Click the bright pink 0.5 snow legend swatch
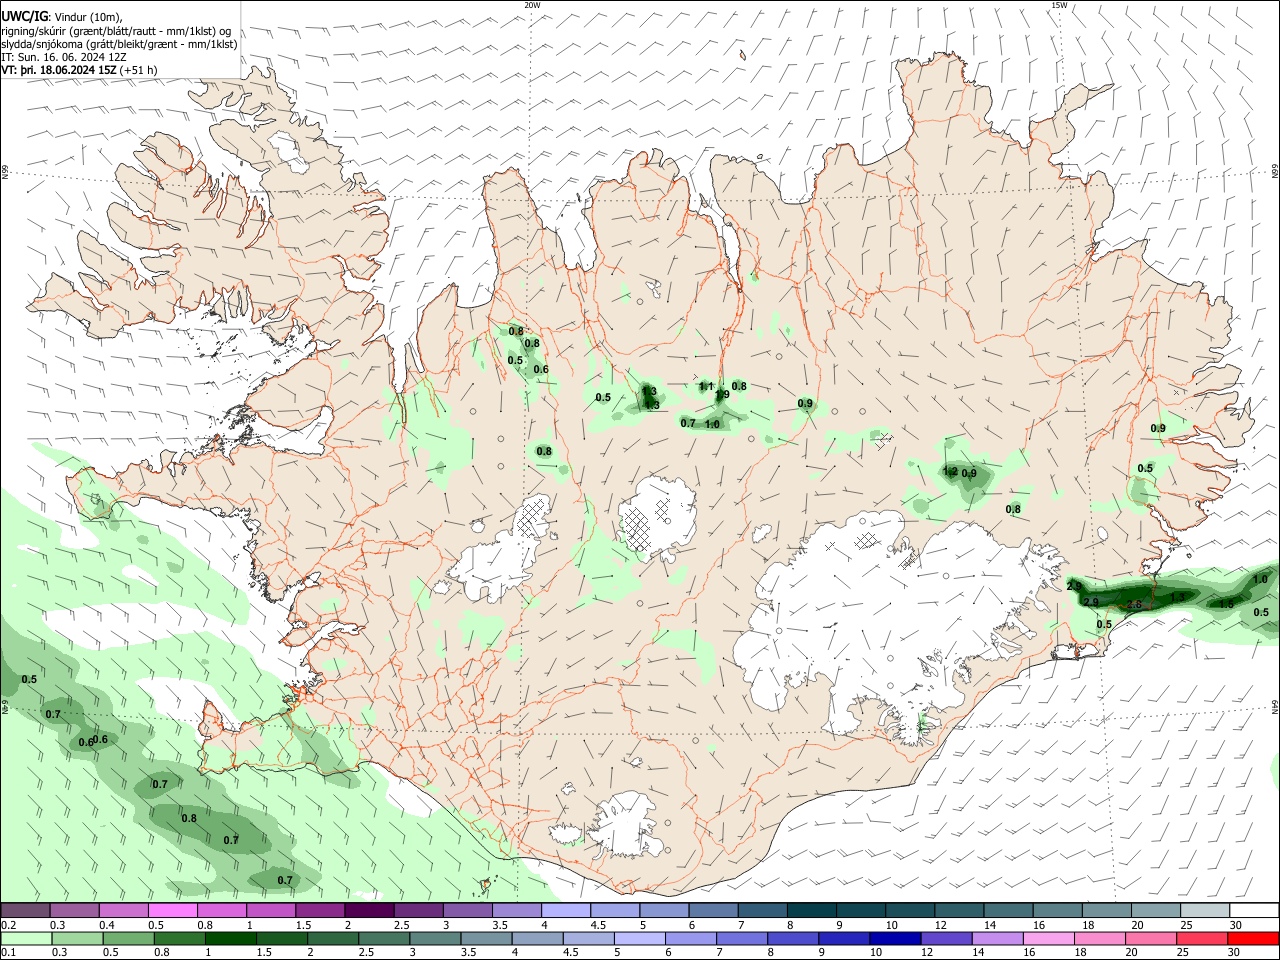Screen dimensions: 1280x960 pos(173,911)
